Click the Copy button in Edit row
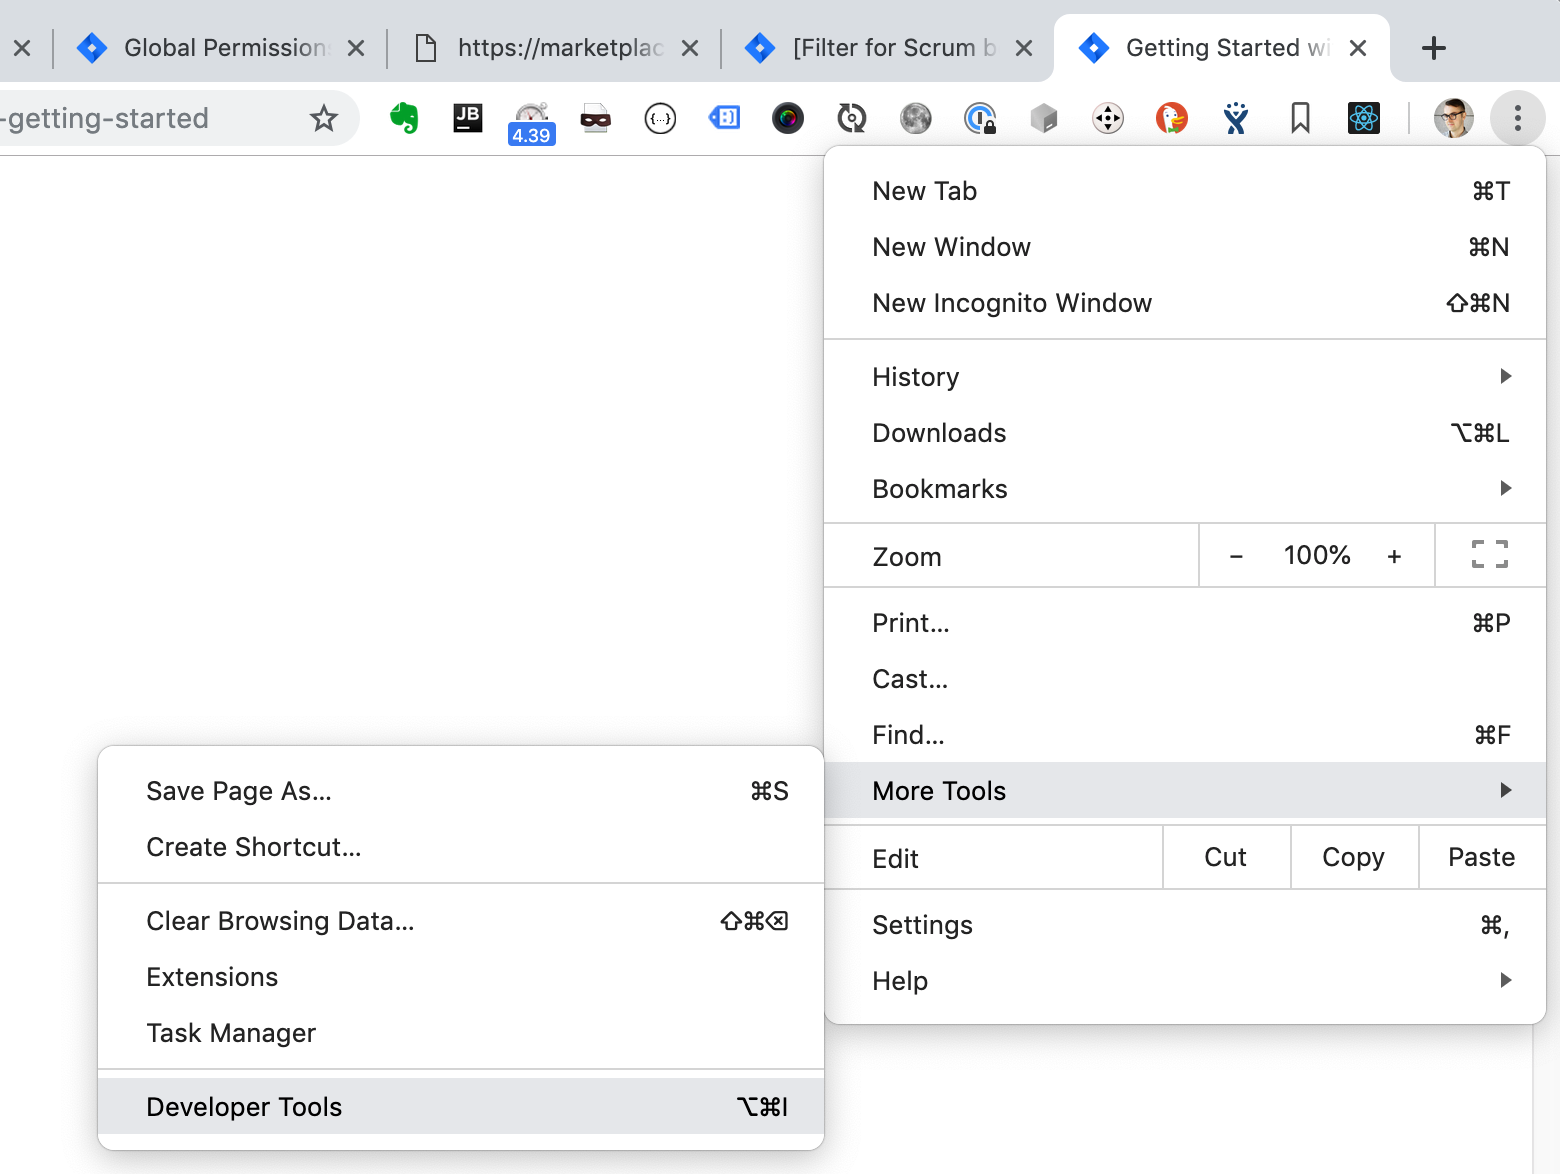This screenshot has width=1560, height=1174. coord(1353,858)
